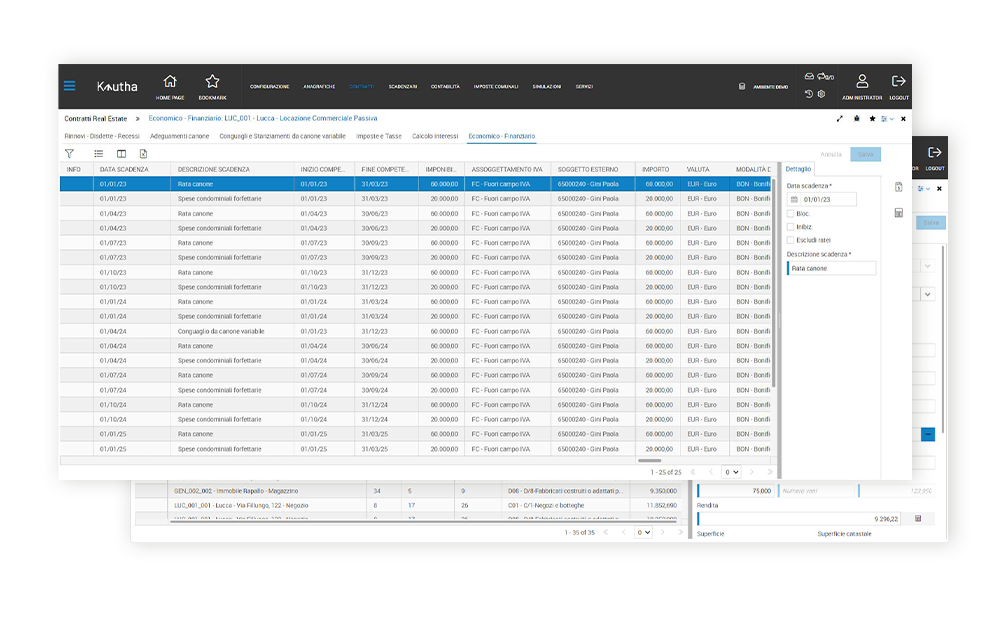Export the grid with the Excel icon
The height and width of the screenshot is (640, 1000).
(x=144, y=154)
